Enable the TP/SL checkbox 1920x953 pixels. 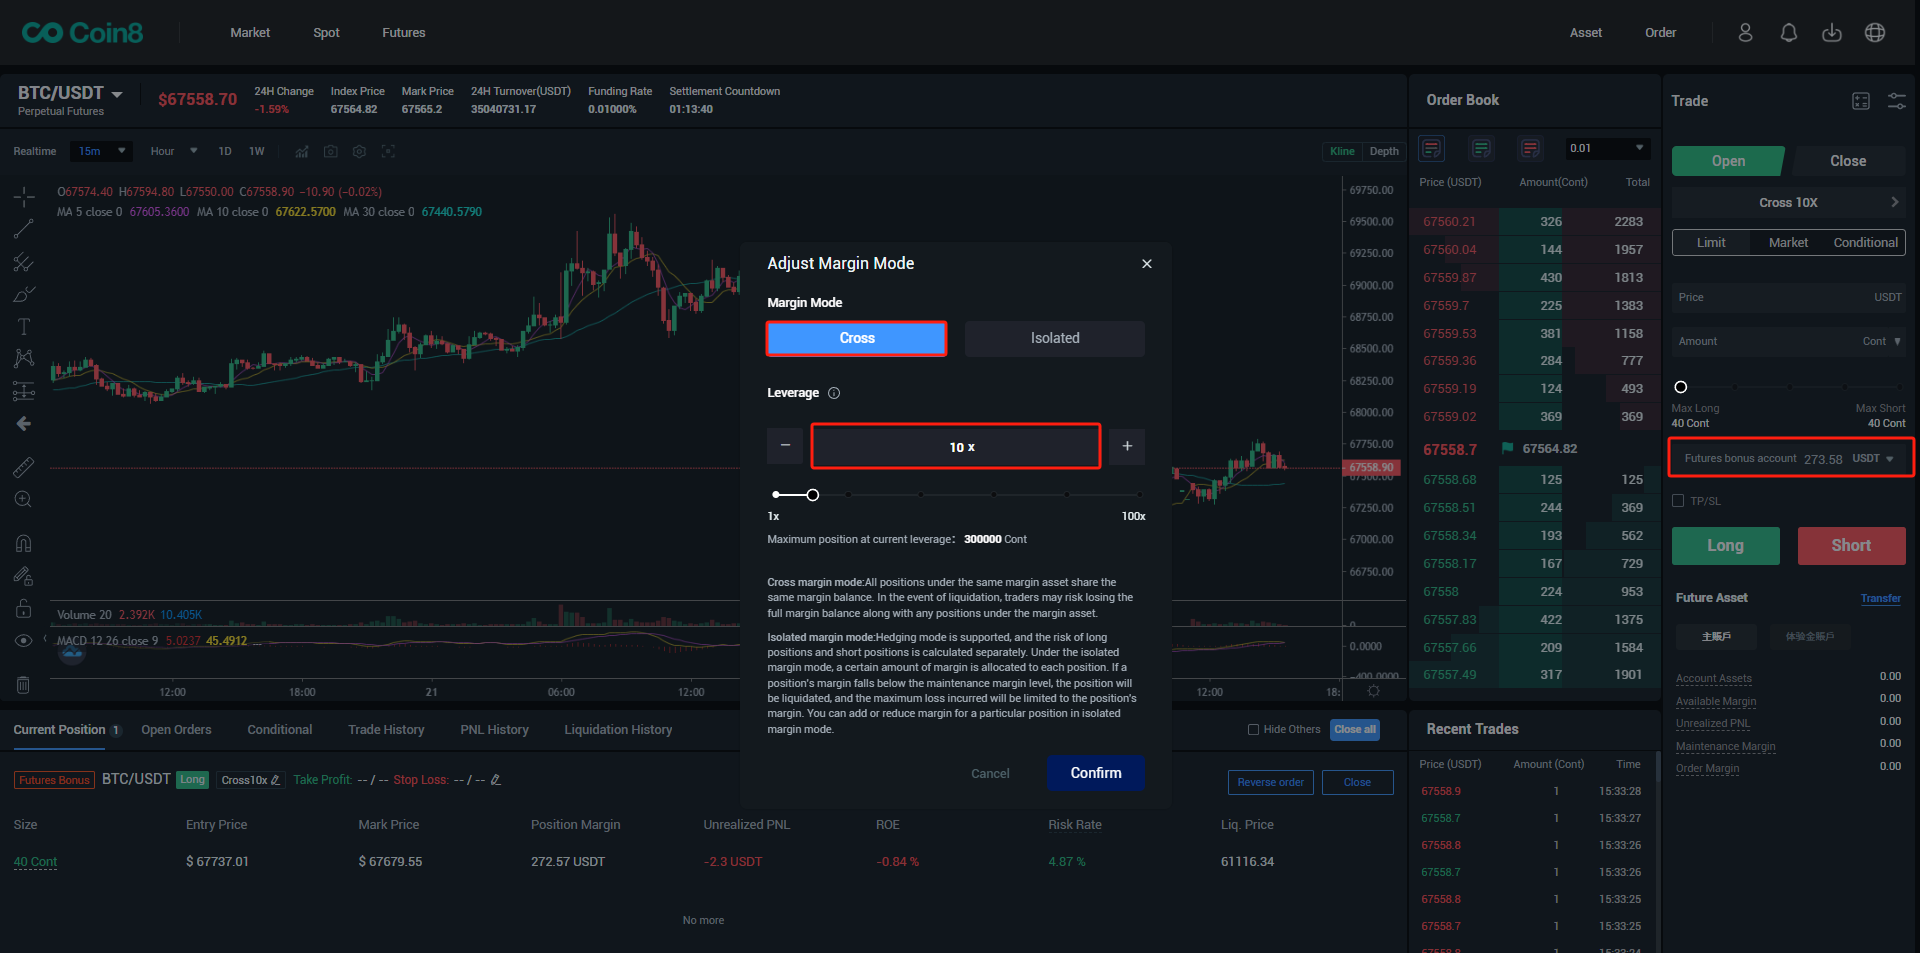click(1679, 501)
